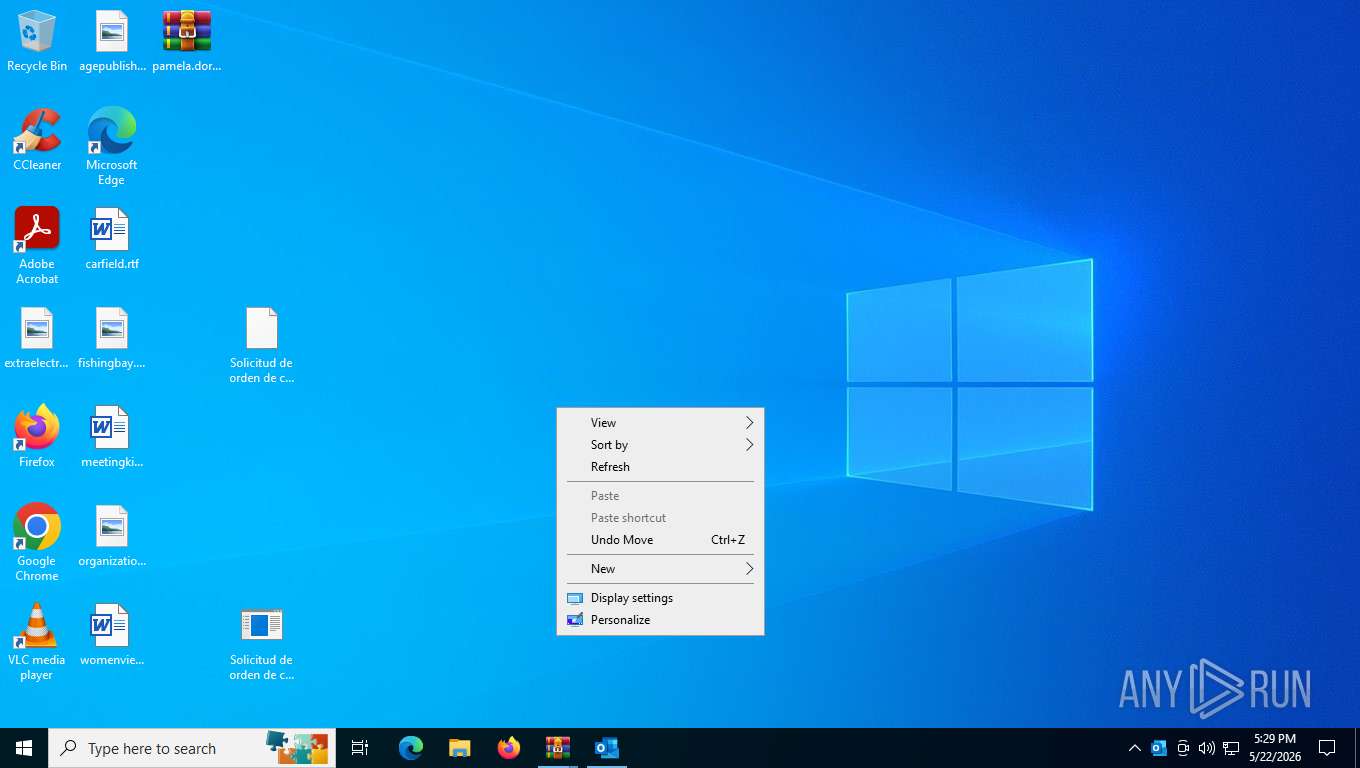1360x768 pixels.
Task: Expand the Sort by submenu
Action: (x=660, y=445)
